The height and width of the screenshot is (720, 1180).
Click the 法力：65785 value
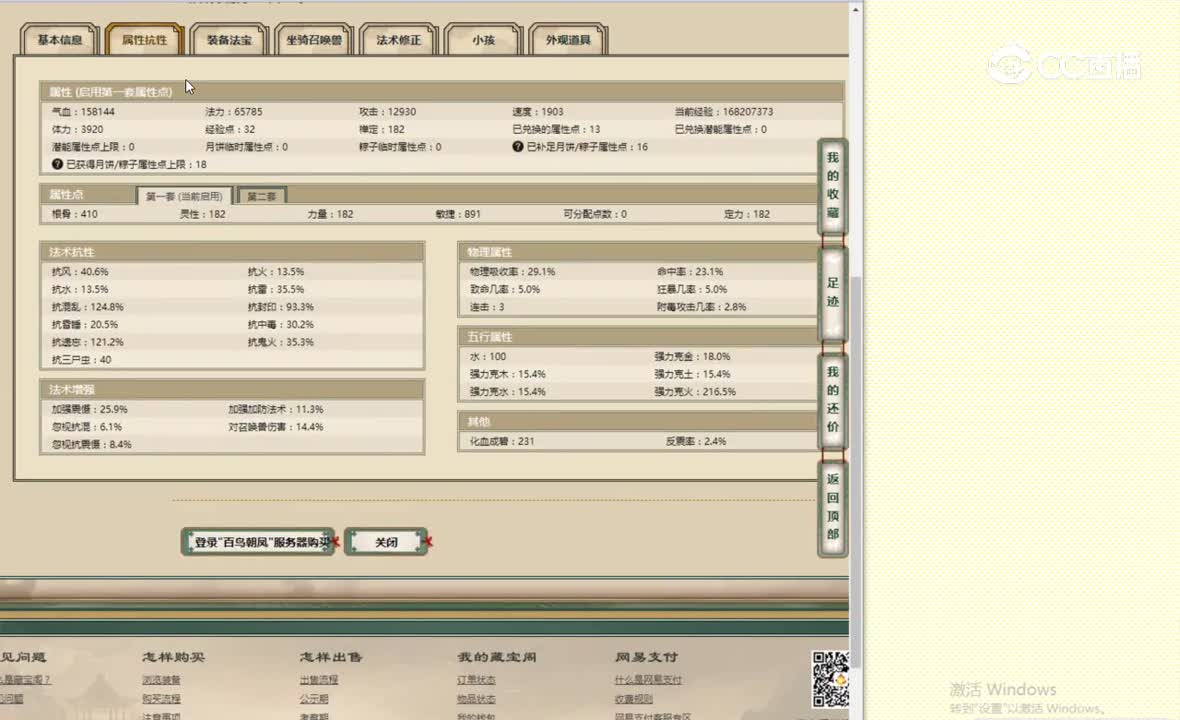pyautogui.click(x=234, y=111)
